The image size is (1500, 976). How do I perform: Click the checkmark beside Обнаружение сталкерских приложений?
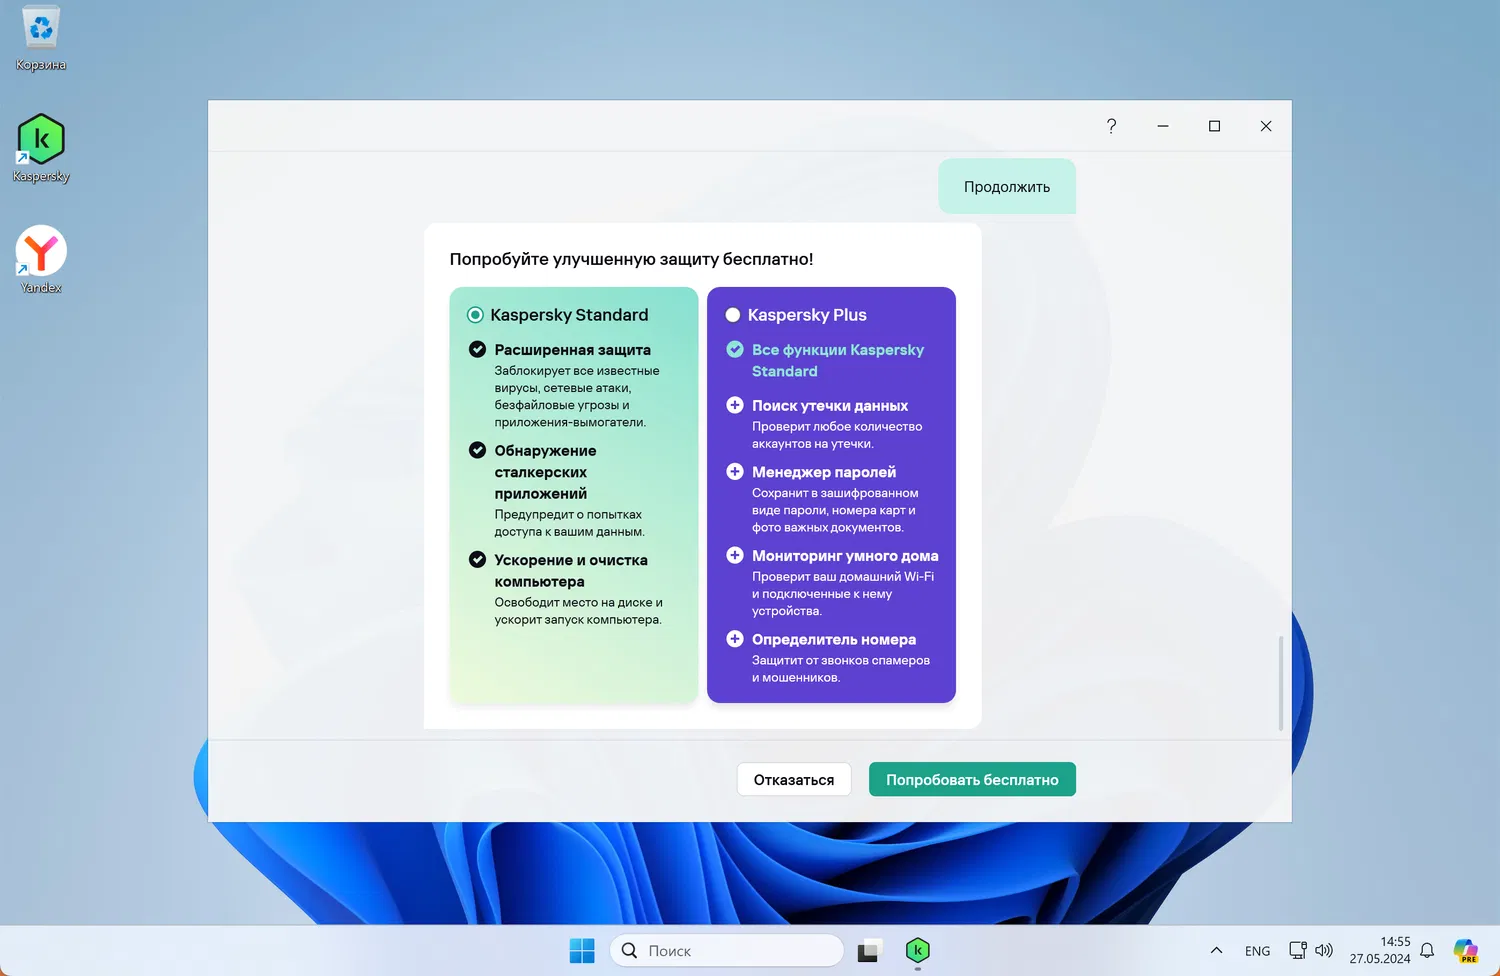[478, 450]
